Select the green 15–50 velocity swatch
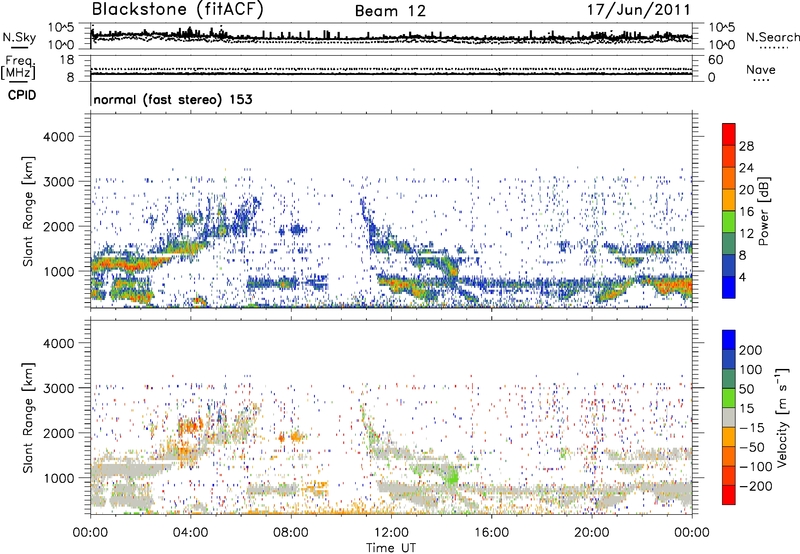800x554 pixels. click(x=729, y=398)
